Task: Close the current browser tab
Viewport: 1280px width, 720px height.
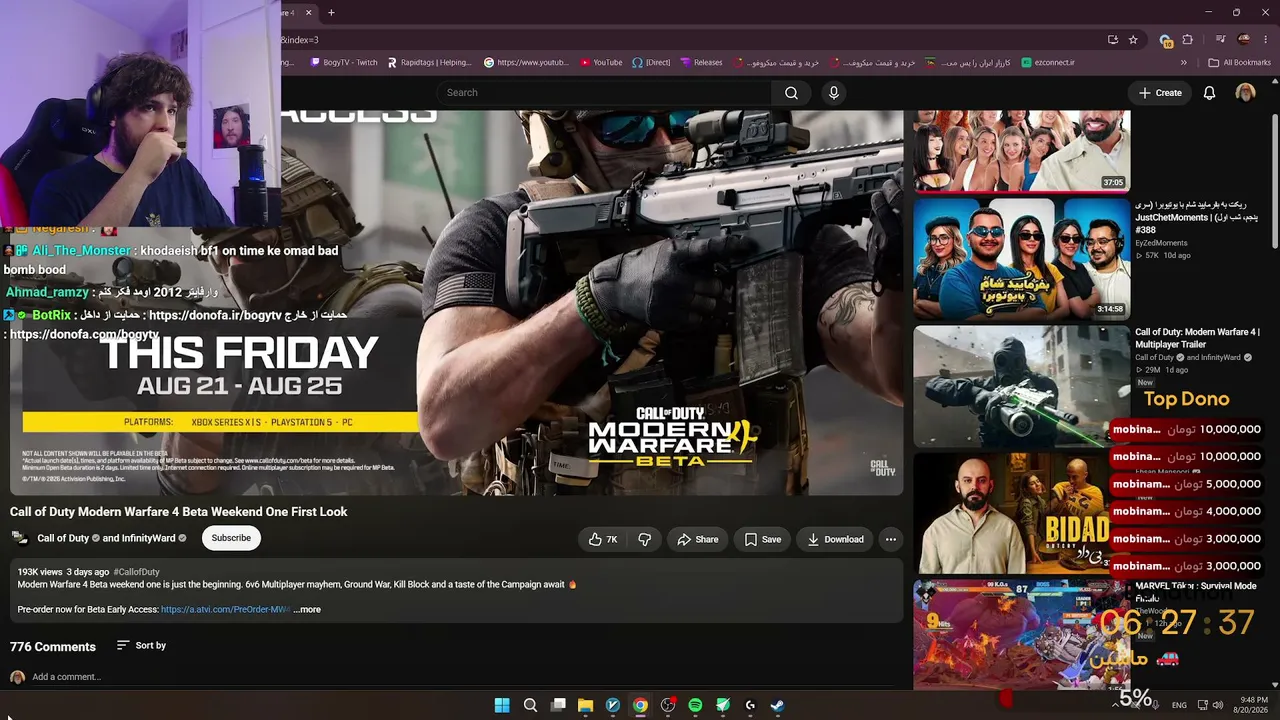Action: click(x=308, y=13)
